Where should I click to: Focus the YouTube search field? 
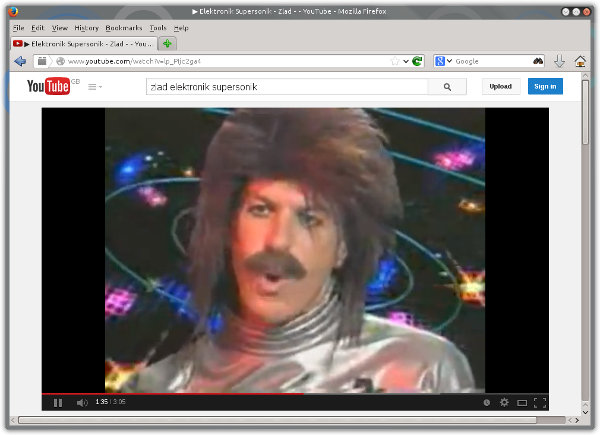click(287, 87)
